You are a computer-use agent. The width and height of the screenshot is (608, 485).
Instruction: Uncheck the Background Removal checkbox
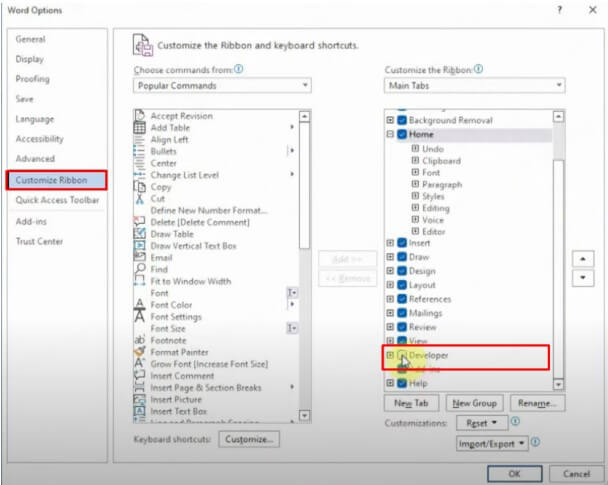[402, 120]
